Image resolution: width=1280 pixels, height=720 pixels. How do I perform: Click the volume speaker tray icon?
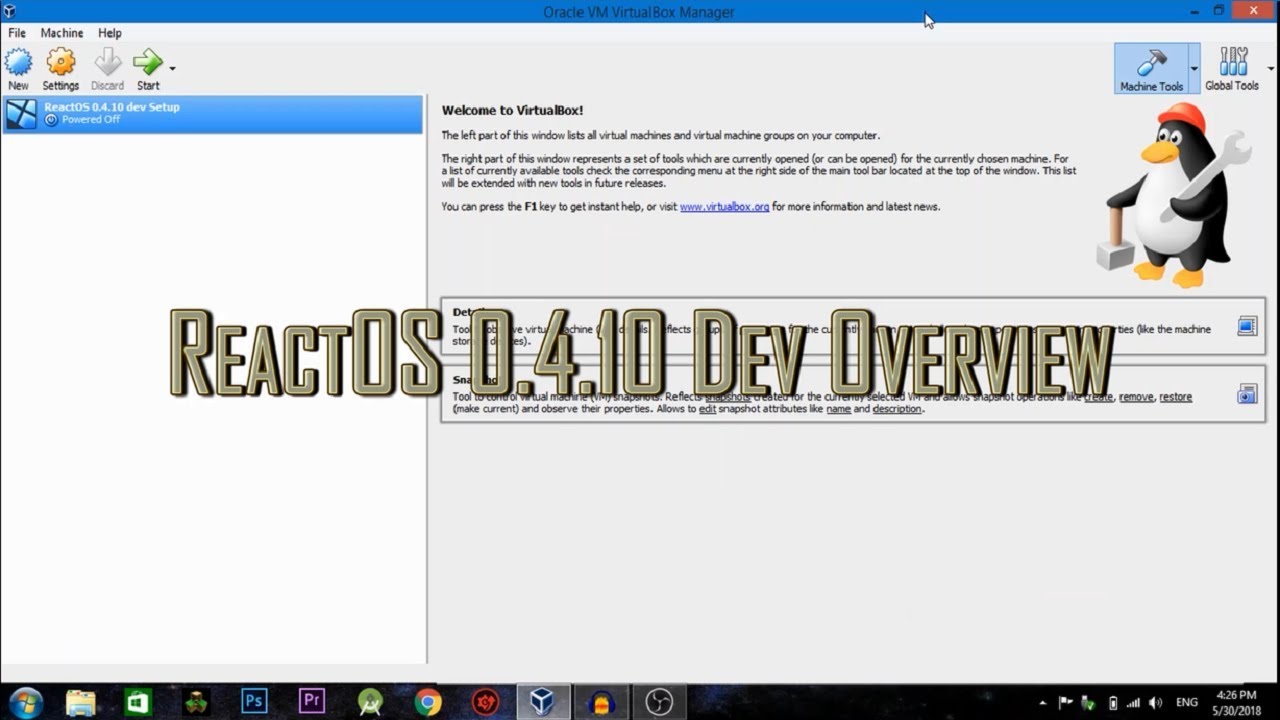[1157, 703]
